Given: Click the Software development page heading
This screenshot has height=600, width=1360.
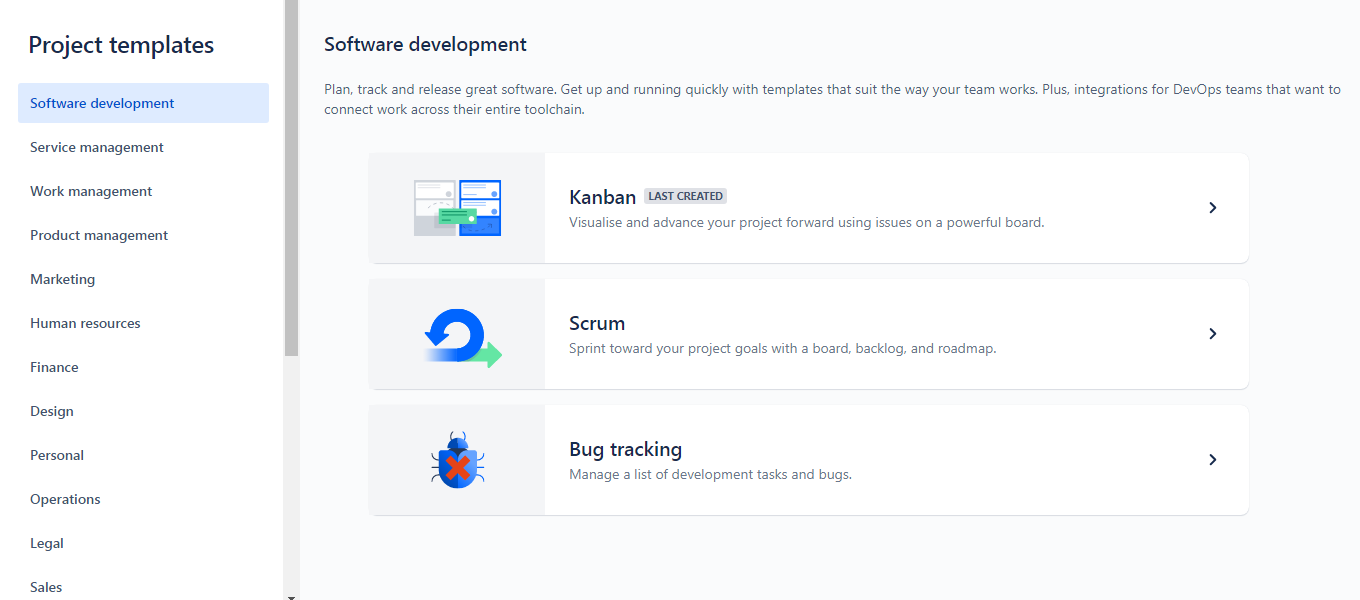Looking at the screenshot, I should pos(425,44).
